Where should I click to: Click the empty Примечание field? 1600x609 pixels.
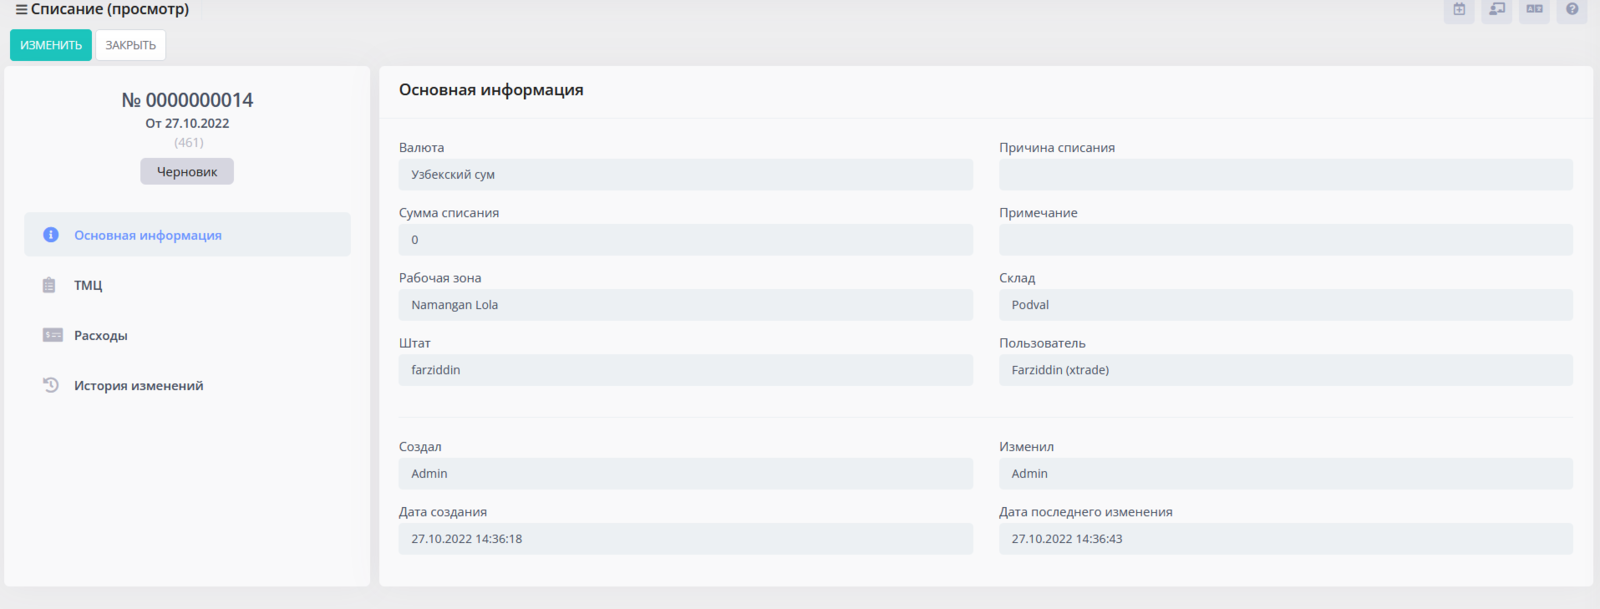point(1285,240)
